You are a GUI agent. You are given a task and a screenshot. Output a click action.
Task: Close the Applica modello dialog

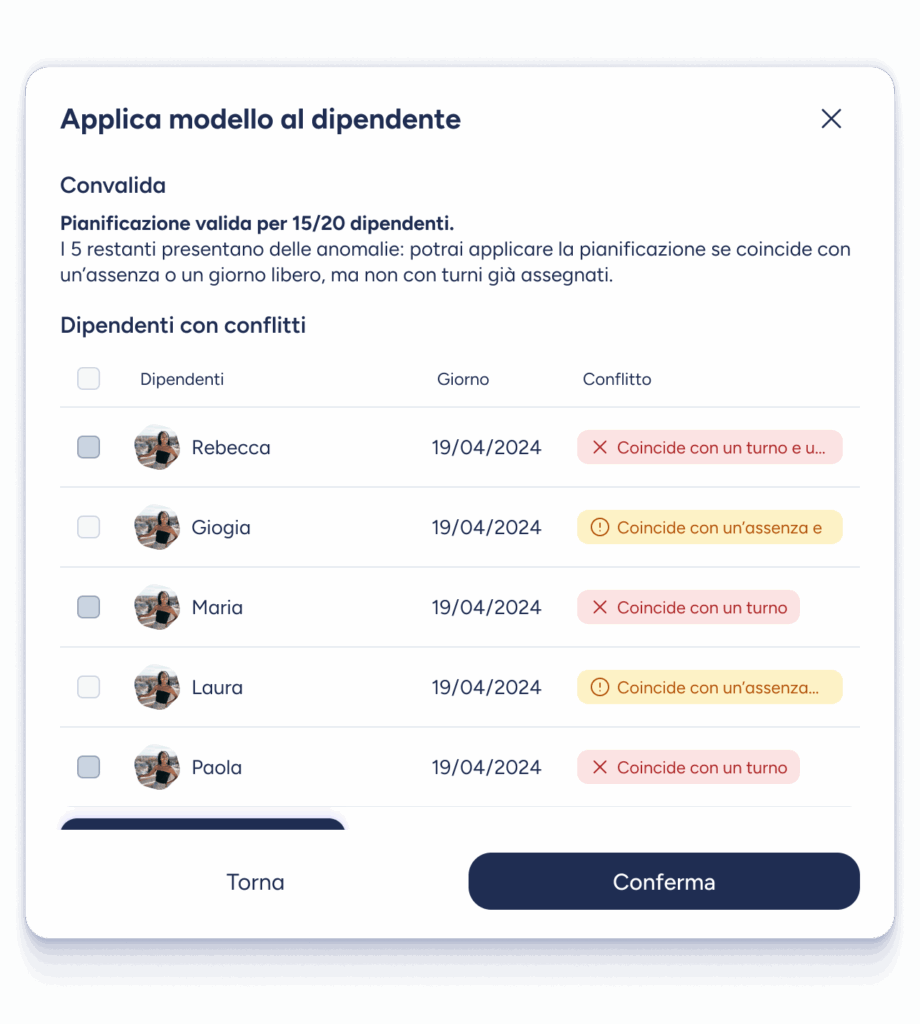click(x=830, y=119)
